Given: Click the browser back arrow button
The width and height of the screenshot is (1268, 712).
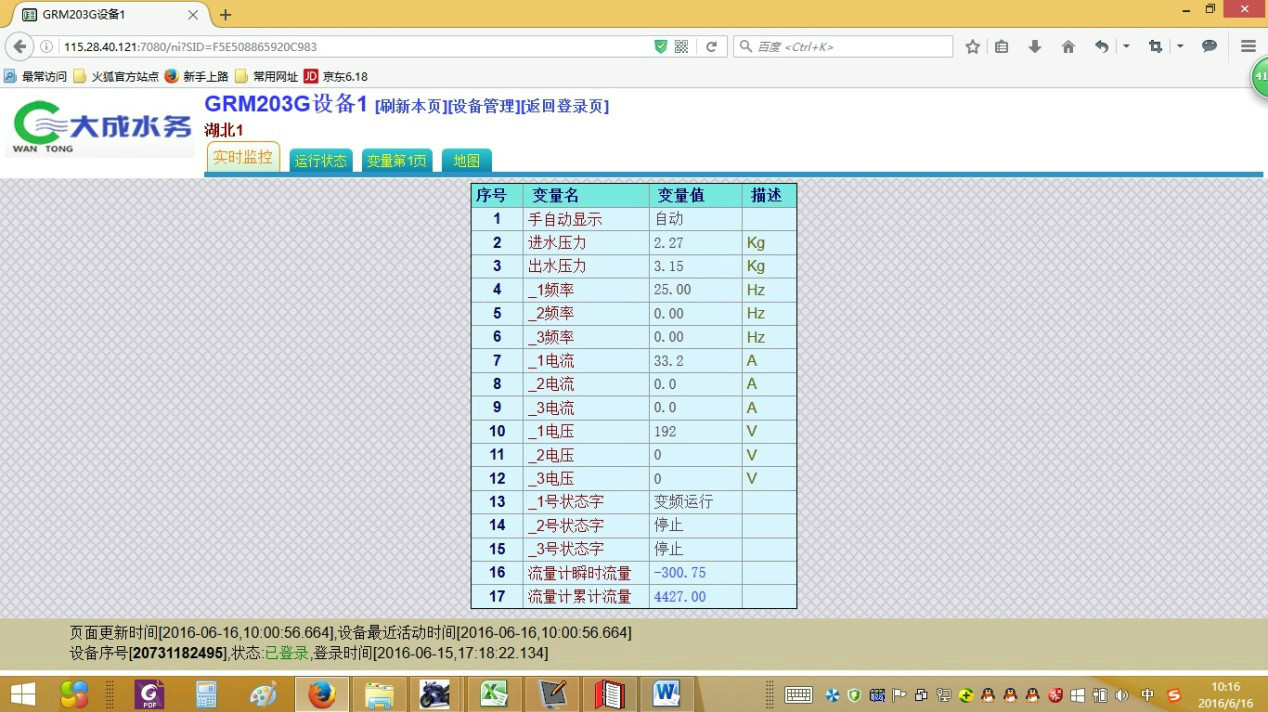Looking at the screenshot, I should point(19,47).
